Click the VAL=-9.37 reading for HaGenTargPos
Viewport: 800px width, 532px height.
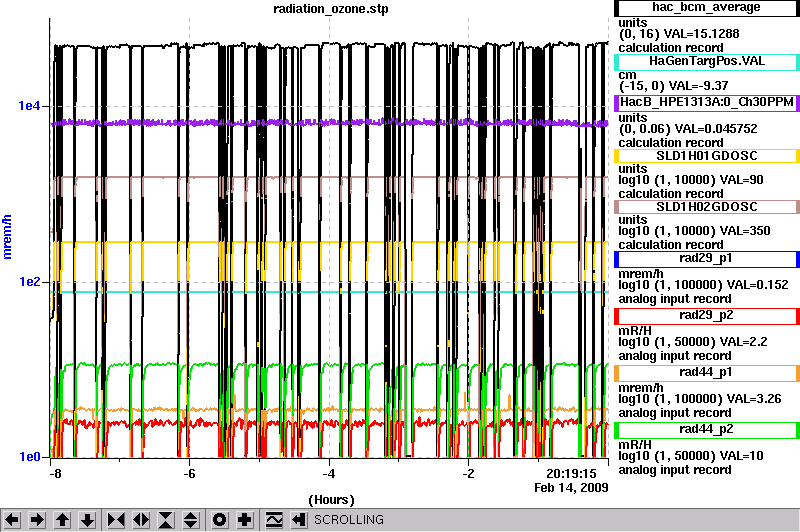698,86
